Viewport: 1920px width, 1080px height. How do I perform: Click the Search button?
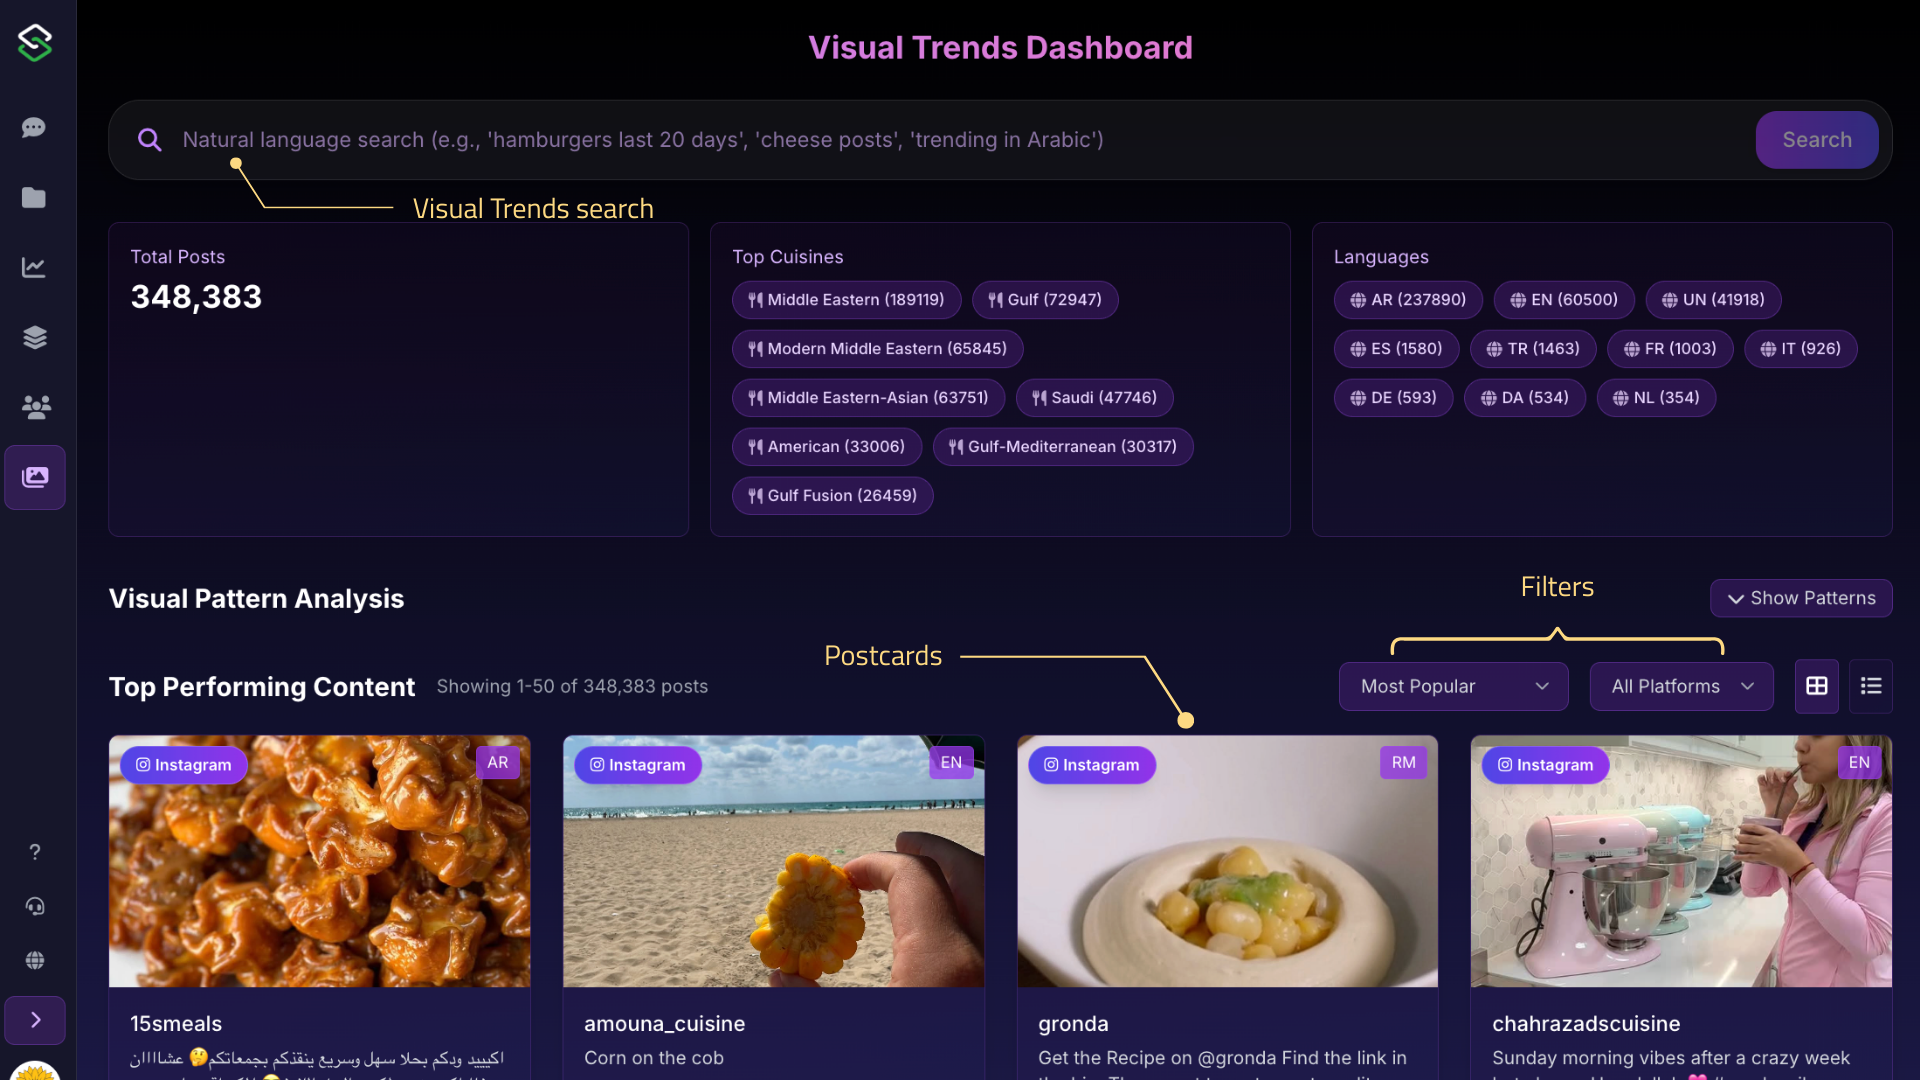[x=1817, y=140]
